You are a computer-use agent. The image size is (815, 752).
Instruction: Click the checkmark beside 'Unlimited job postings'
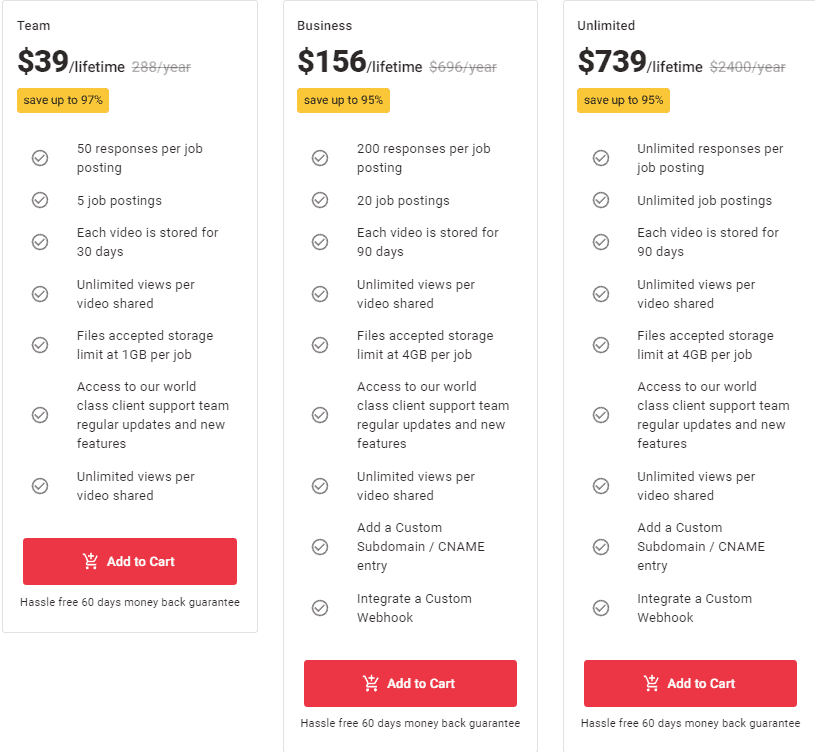coord(601,200)
